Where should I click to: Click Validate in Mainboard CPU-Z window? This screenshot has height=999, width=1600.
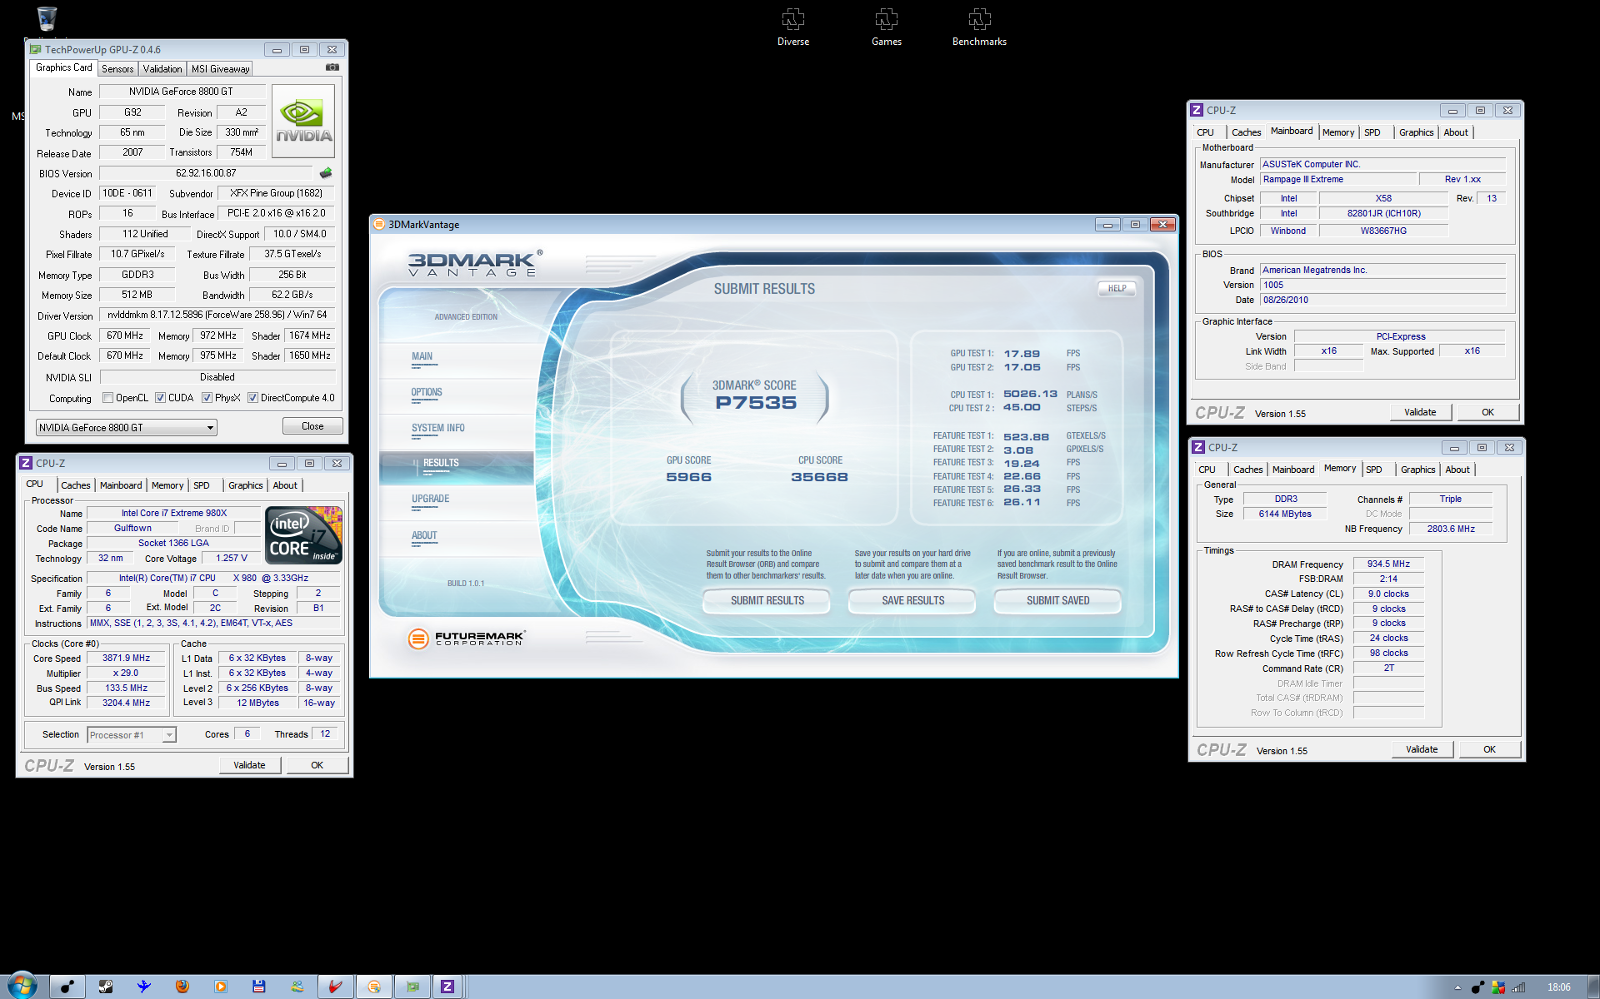[x=1420, y=412]
